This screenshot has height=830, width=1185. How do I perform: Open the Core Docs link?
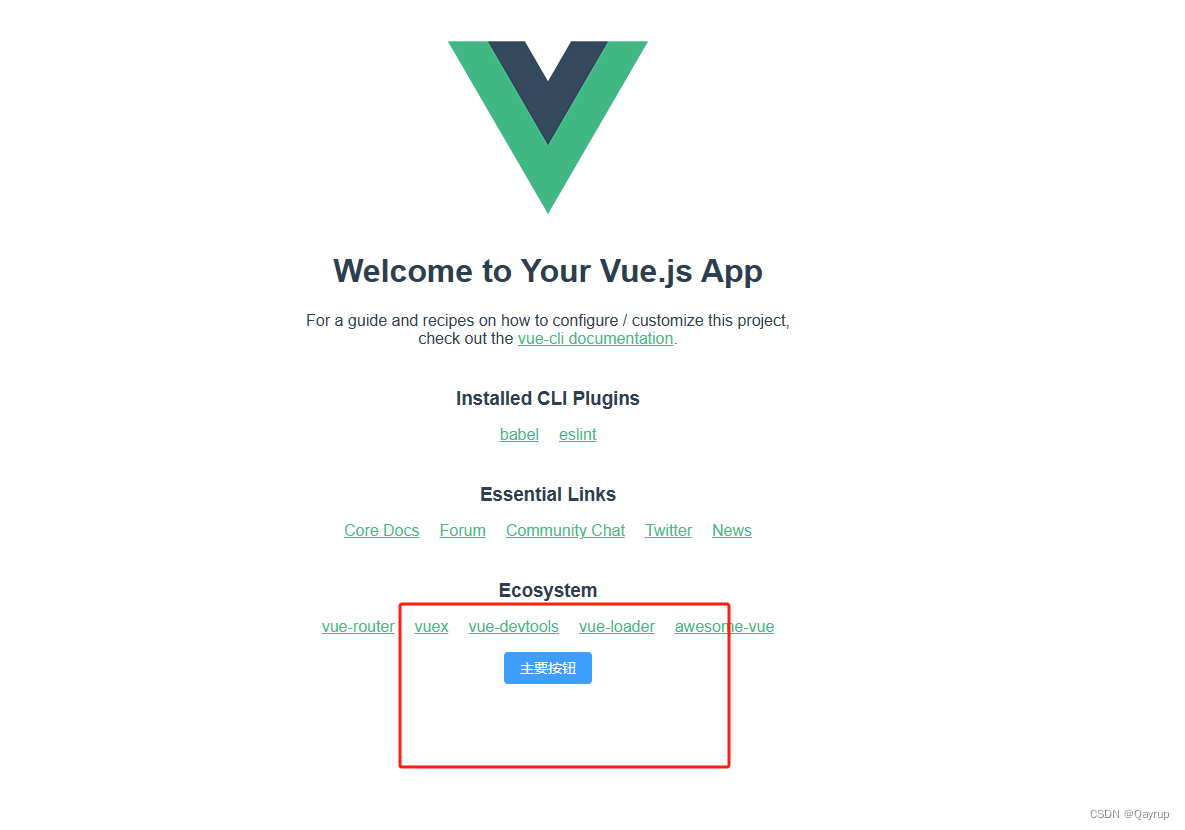pyautogui.click(x=382, y=531)
